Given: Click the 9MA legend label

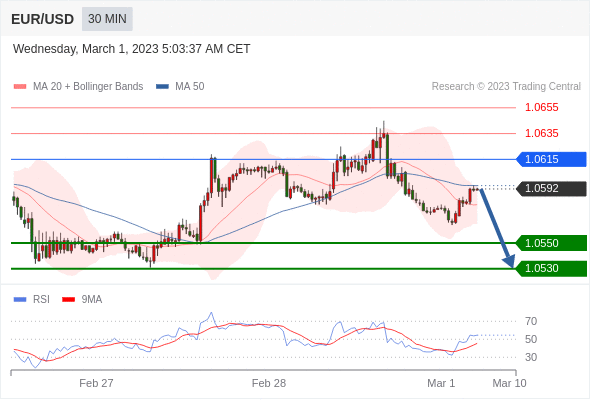Looking at the screenshot, I should click(x=92, y=300).
